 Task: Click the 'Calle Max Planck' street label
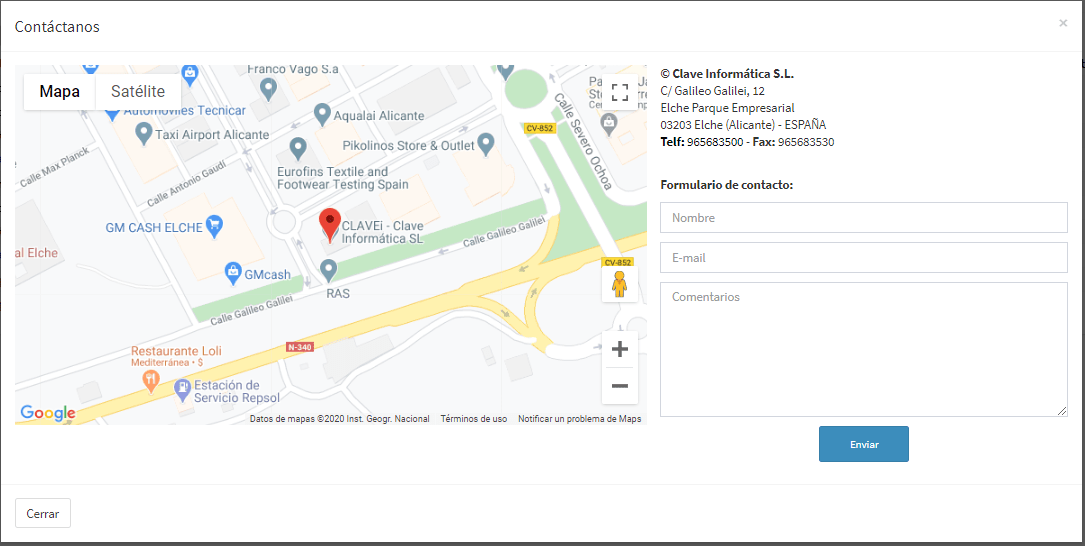[x=55, y=167]
